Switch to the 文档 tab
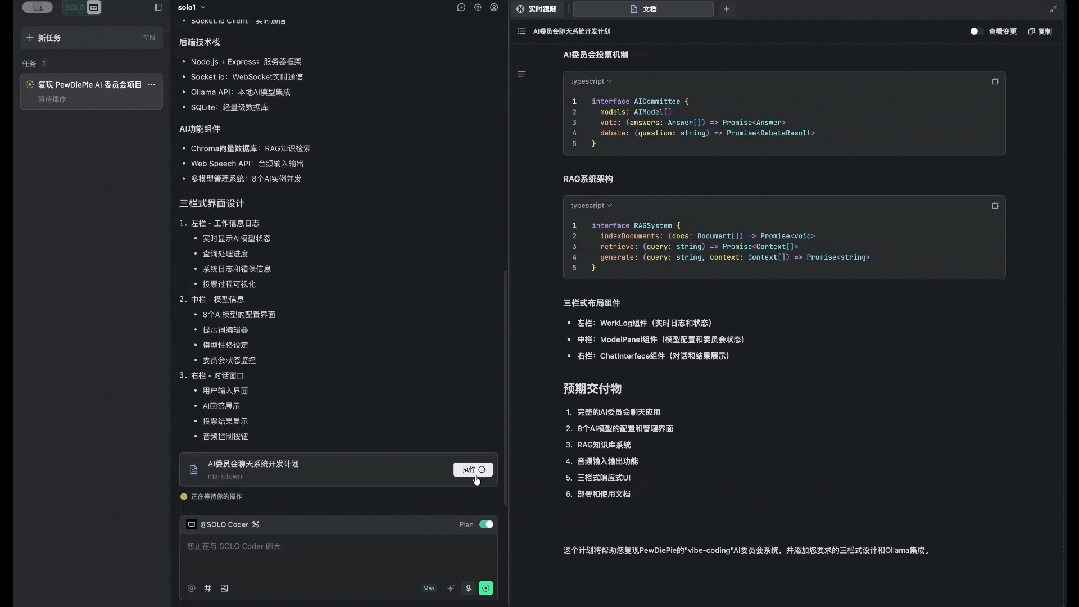 click(643, 8)
